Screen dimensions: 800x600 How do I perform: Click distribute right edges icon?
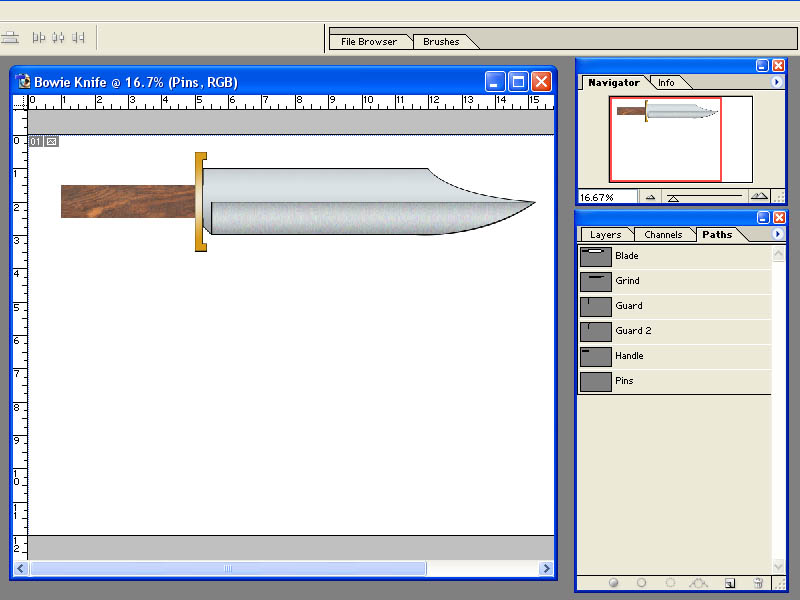coord(78,37)
